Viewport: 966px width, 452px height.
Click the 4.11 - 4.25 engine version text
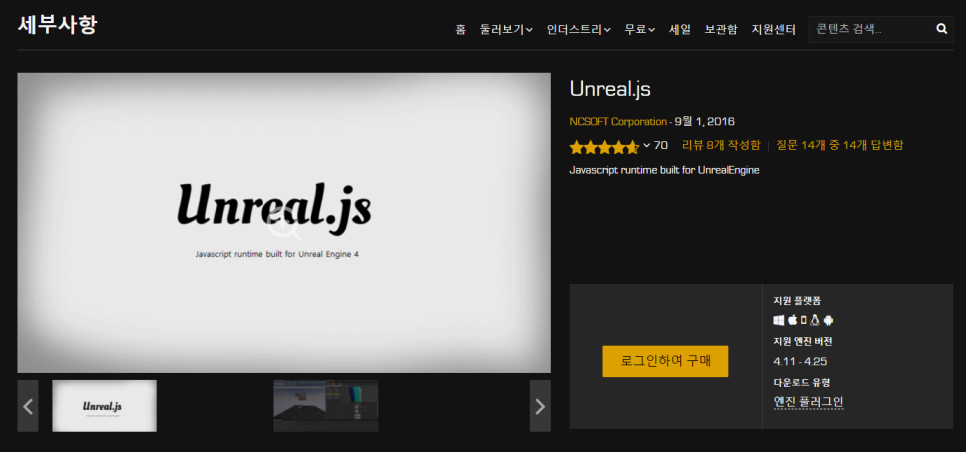pyautogui.click(x=800, y=361)
